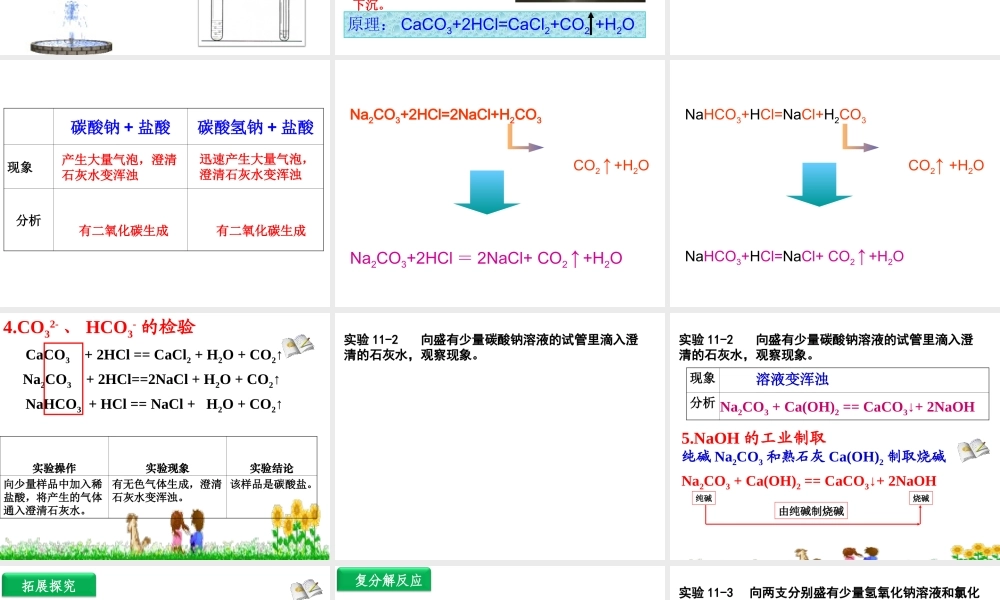Image resolution: width=1000 pixels, height=600 pixels.
Task: Click the cartoon children illustration in slide 4
Action: pos(187,529)
